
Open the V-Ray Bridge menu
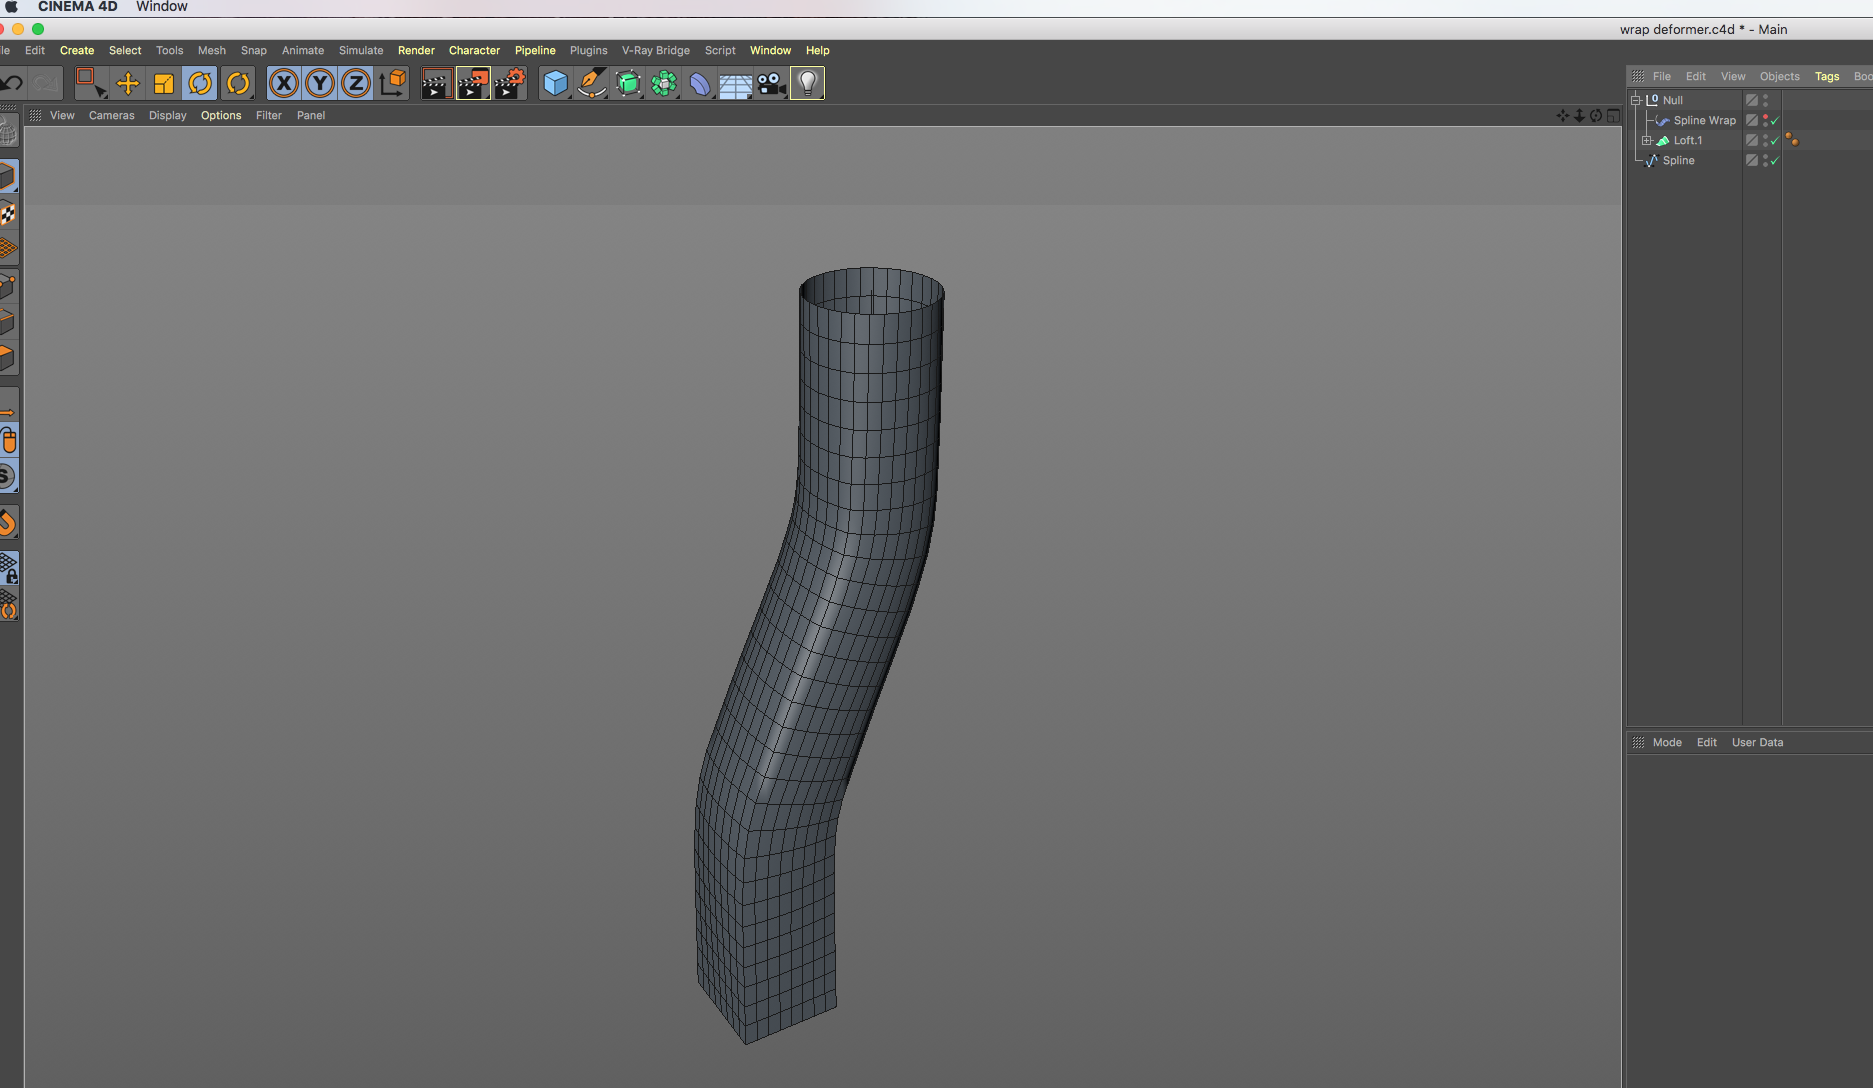(655, 50)
